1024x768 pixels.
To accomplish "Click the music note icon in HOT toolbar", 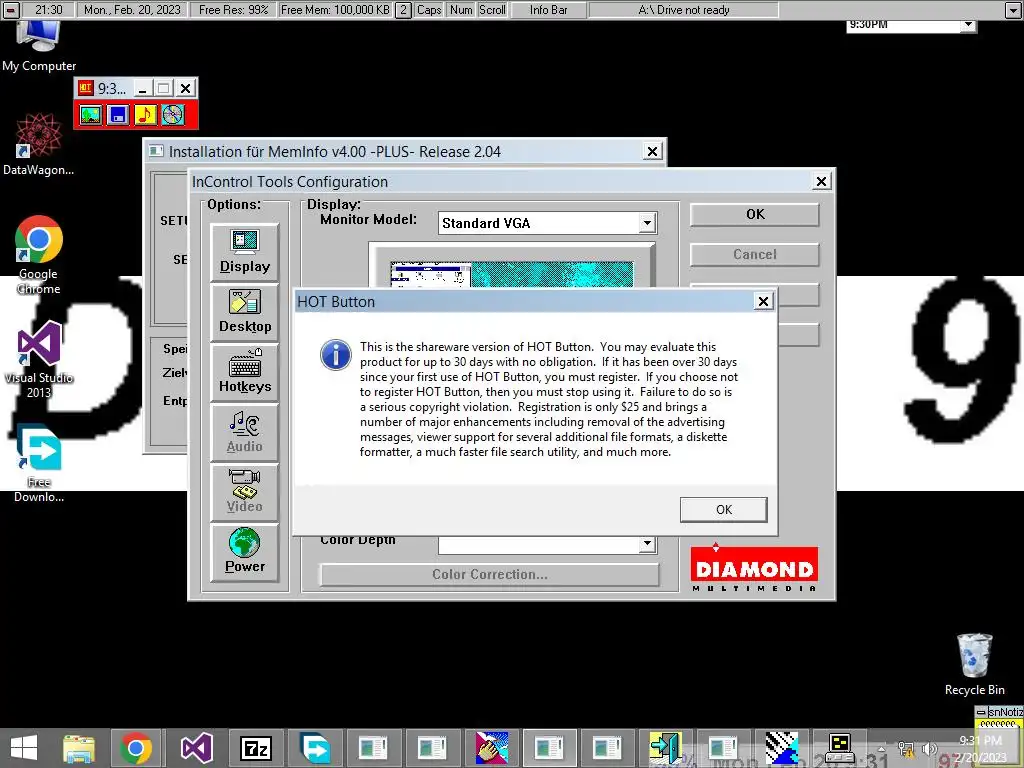I will 146,115.
